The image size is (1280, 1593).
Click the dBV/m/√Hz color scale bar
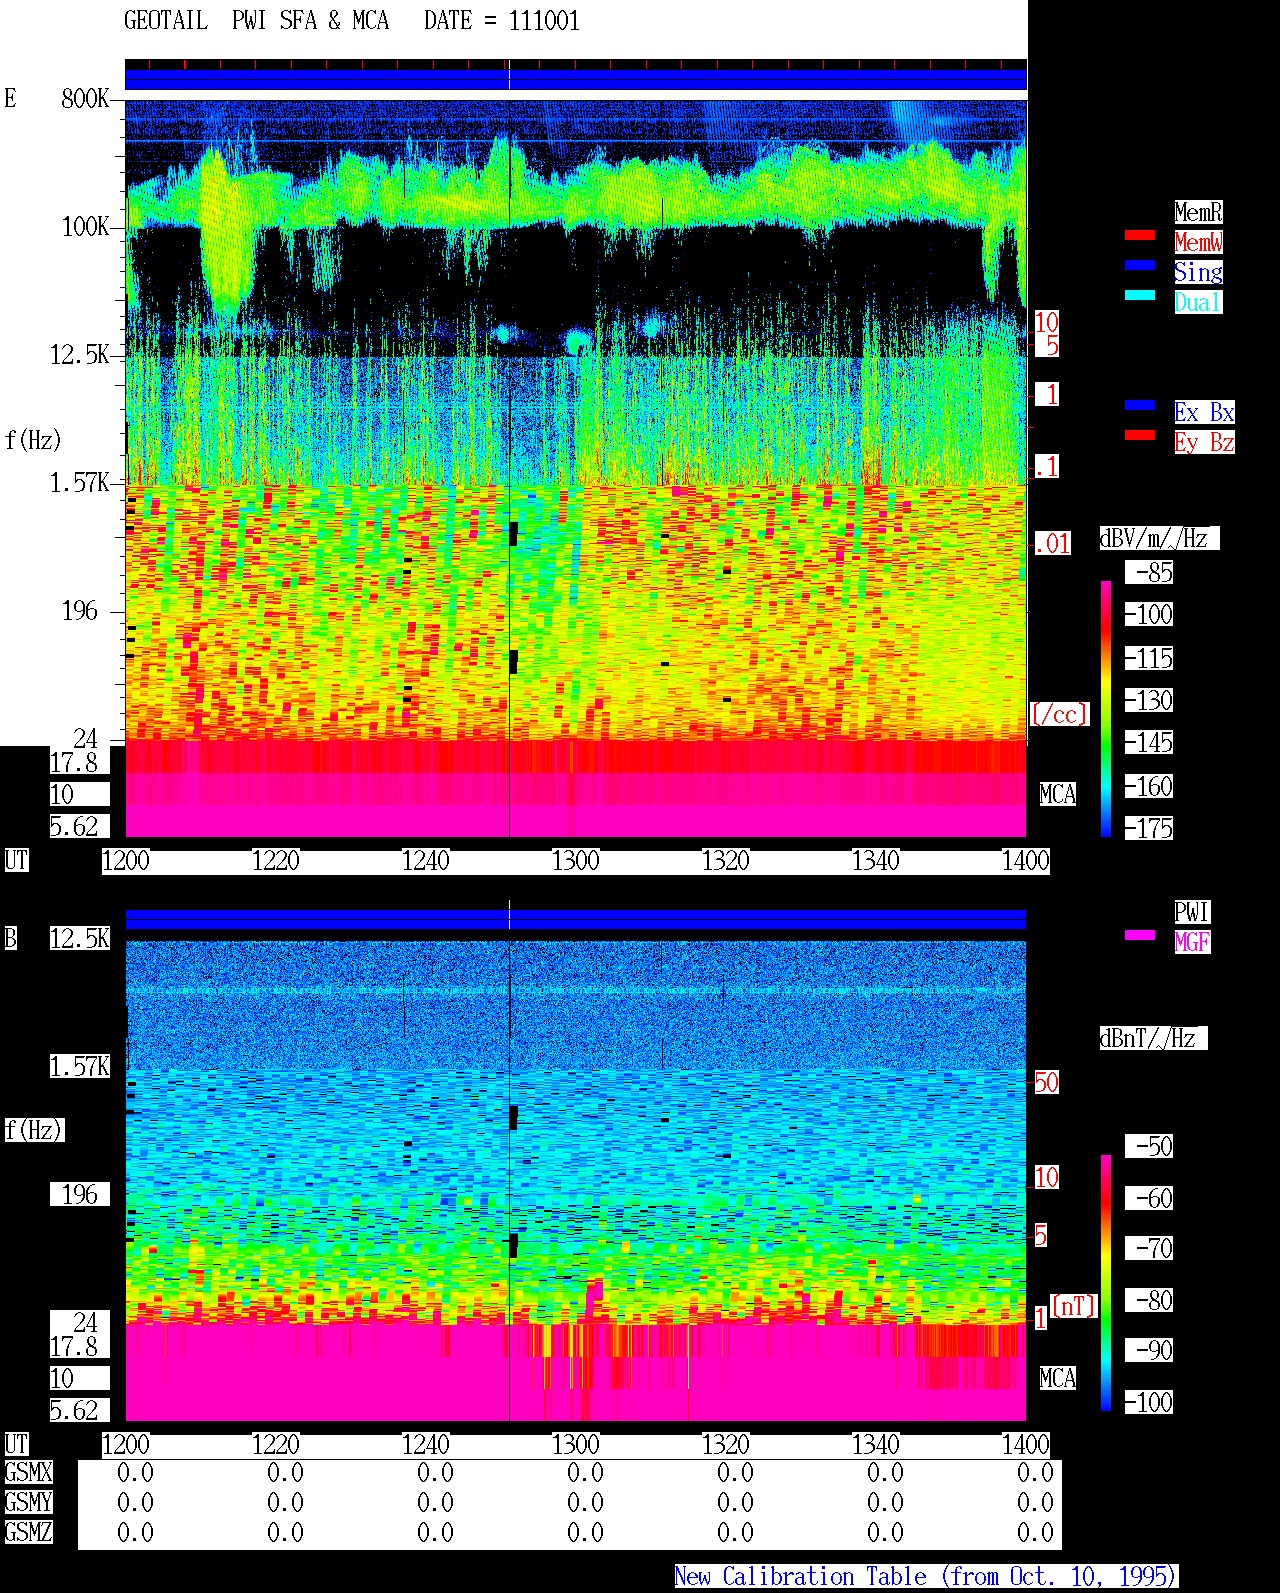tap(1106, 708)
